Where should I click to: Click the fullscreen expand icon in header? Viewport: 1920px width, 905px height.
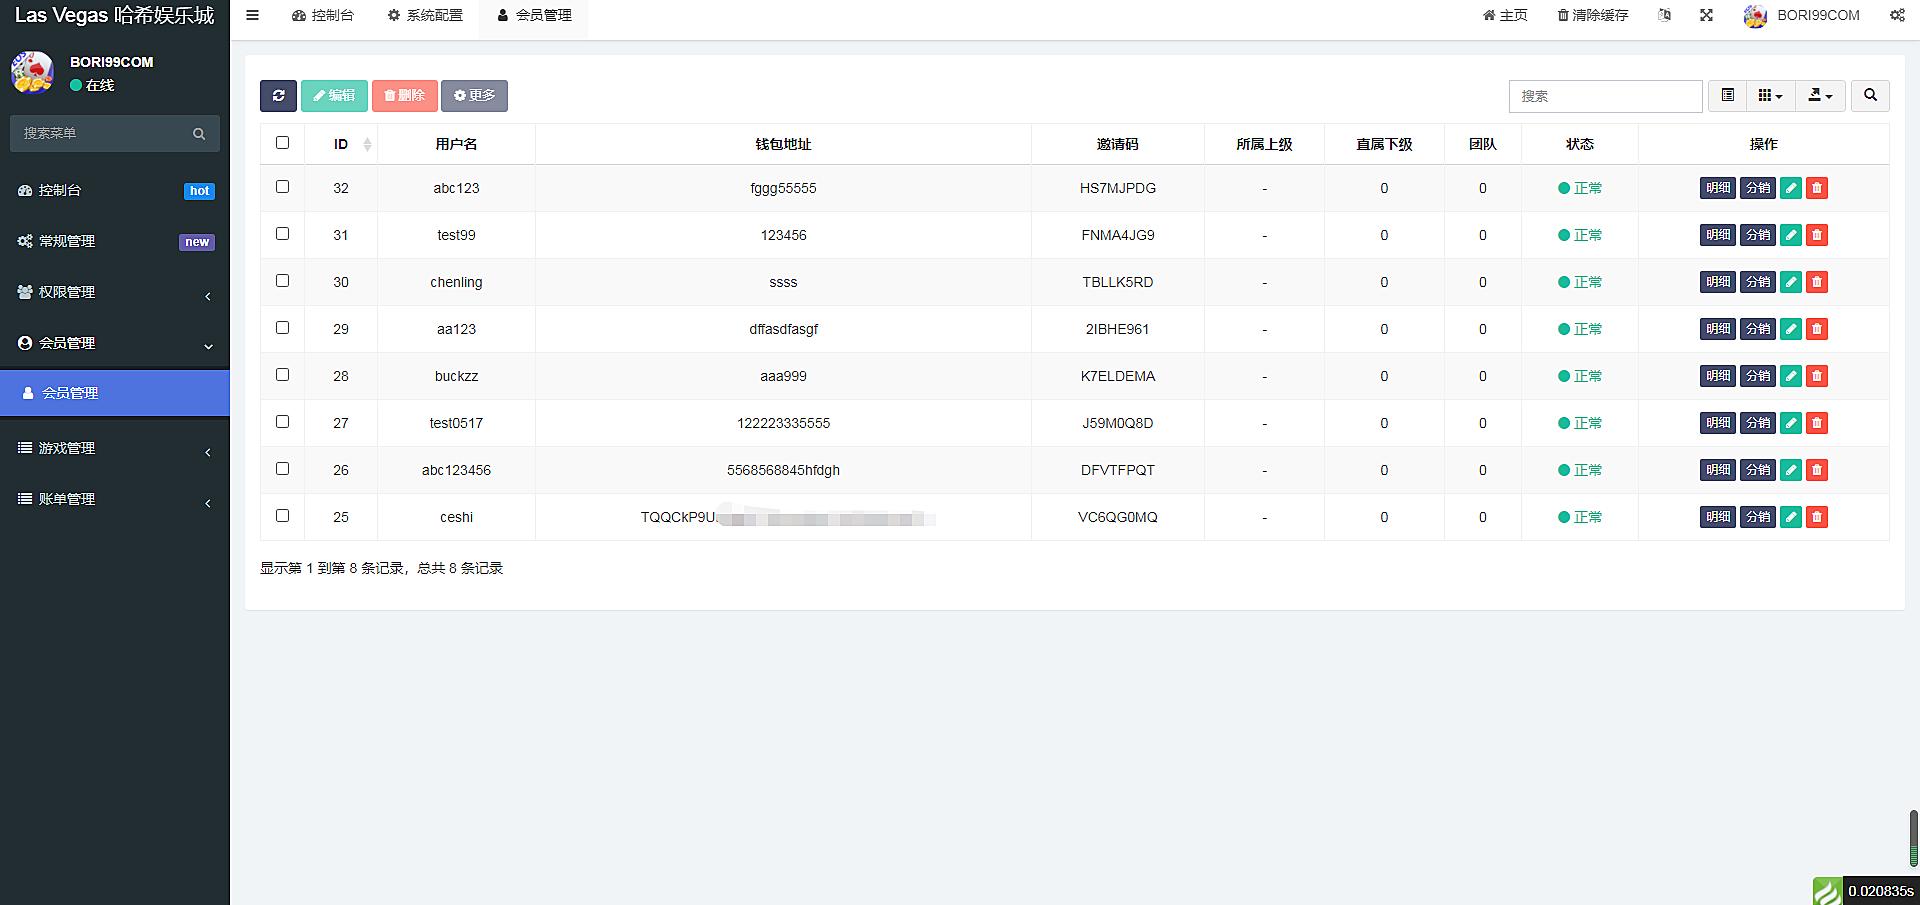[x=1706, y=15]
